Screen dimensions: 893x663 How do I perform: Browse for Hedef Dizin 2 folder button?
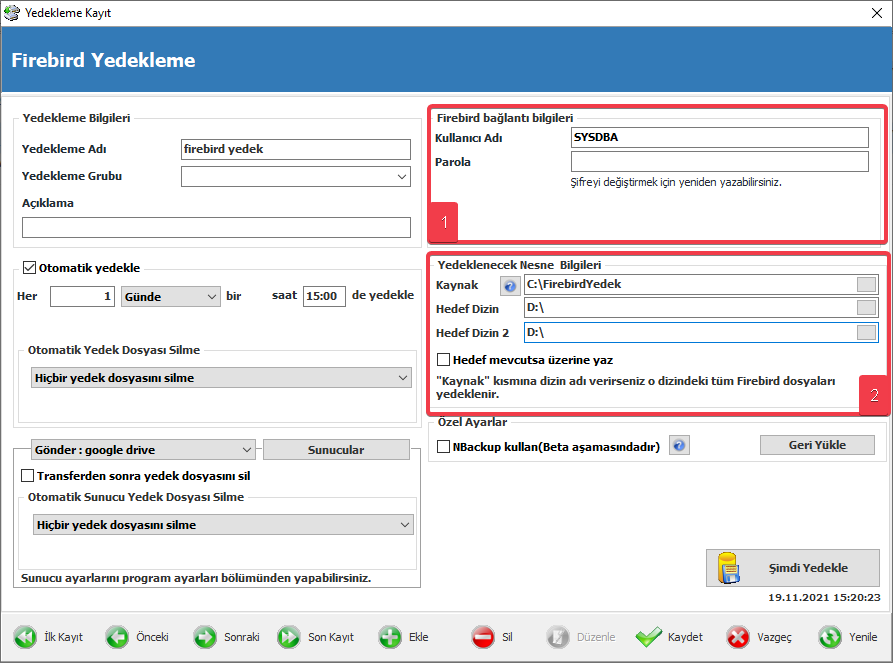click(866, 332)
